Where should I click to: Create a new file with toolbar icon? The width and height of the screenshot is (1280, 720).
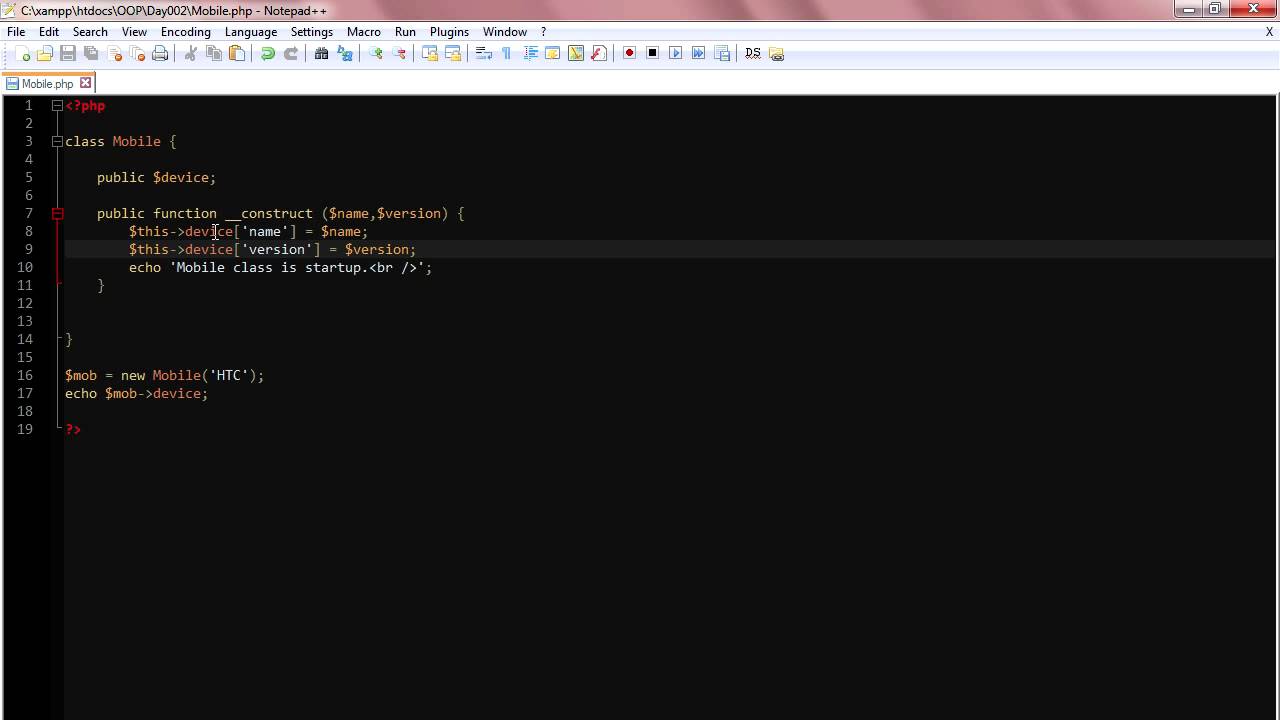point(23,54)
